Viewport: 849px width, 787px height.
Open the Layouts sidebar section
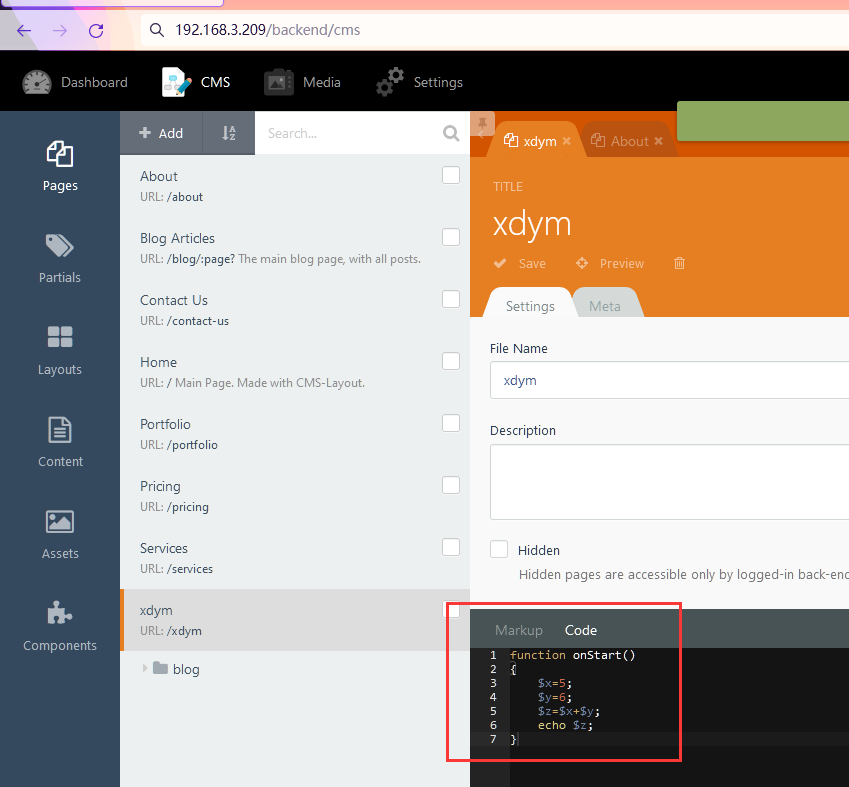coord(59,350)
